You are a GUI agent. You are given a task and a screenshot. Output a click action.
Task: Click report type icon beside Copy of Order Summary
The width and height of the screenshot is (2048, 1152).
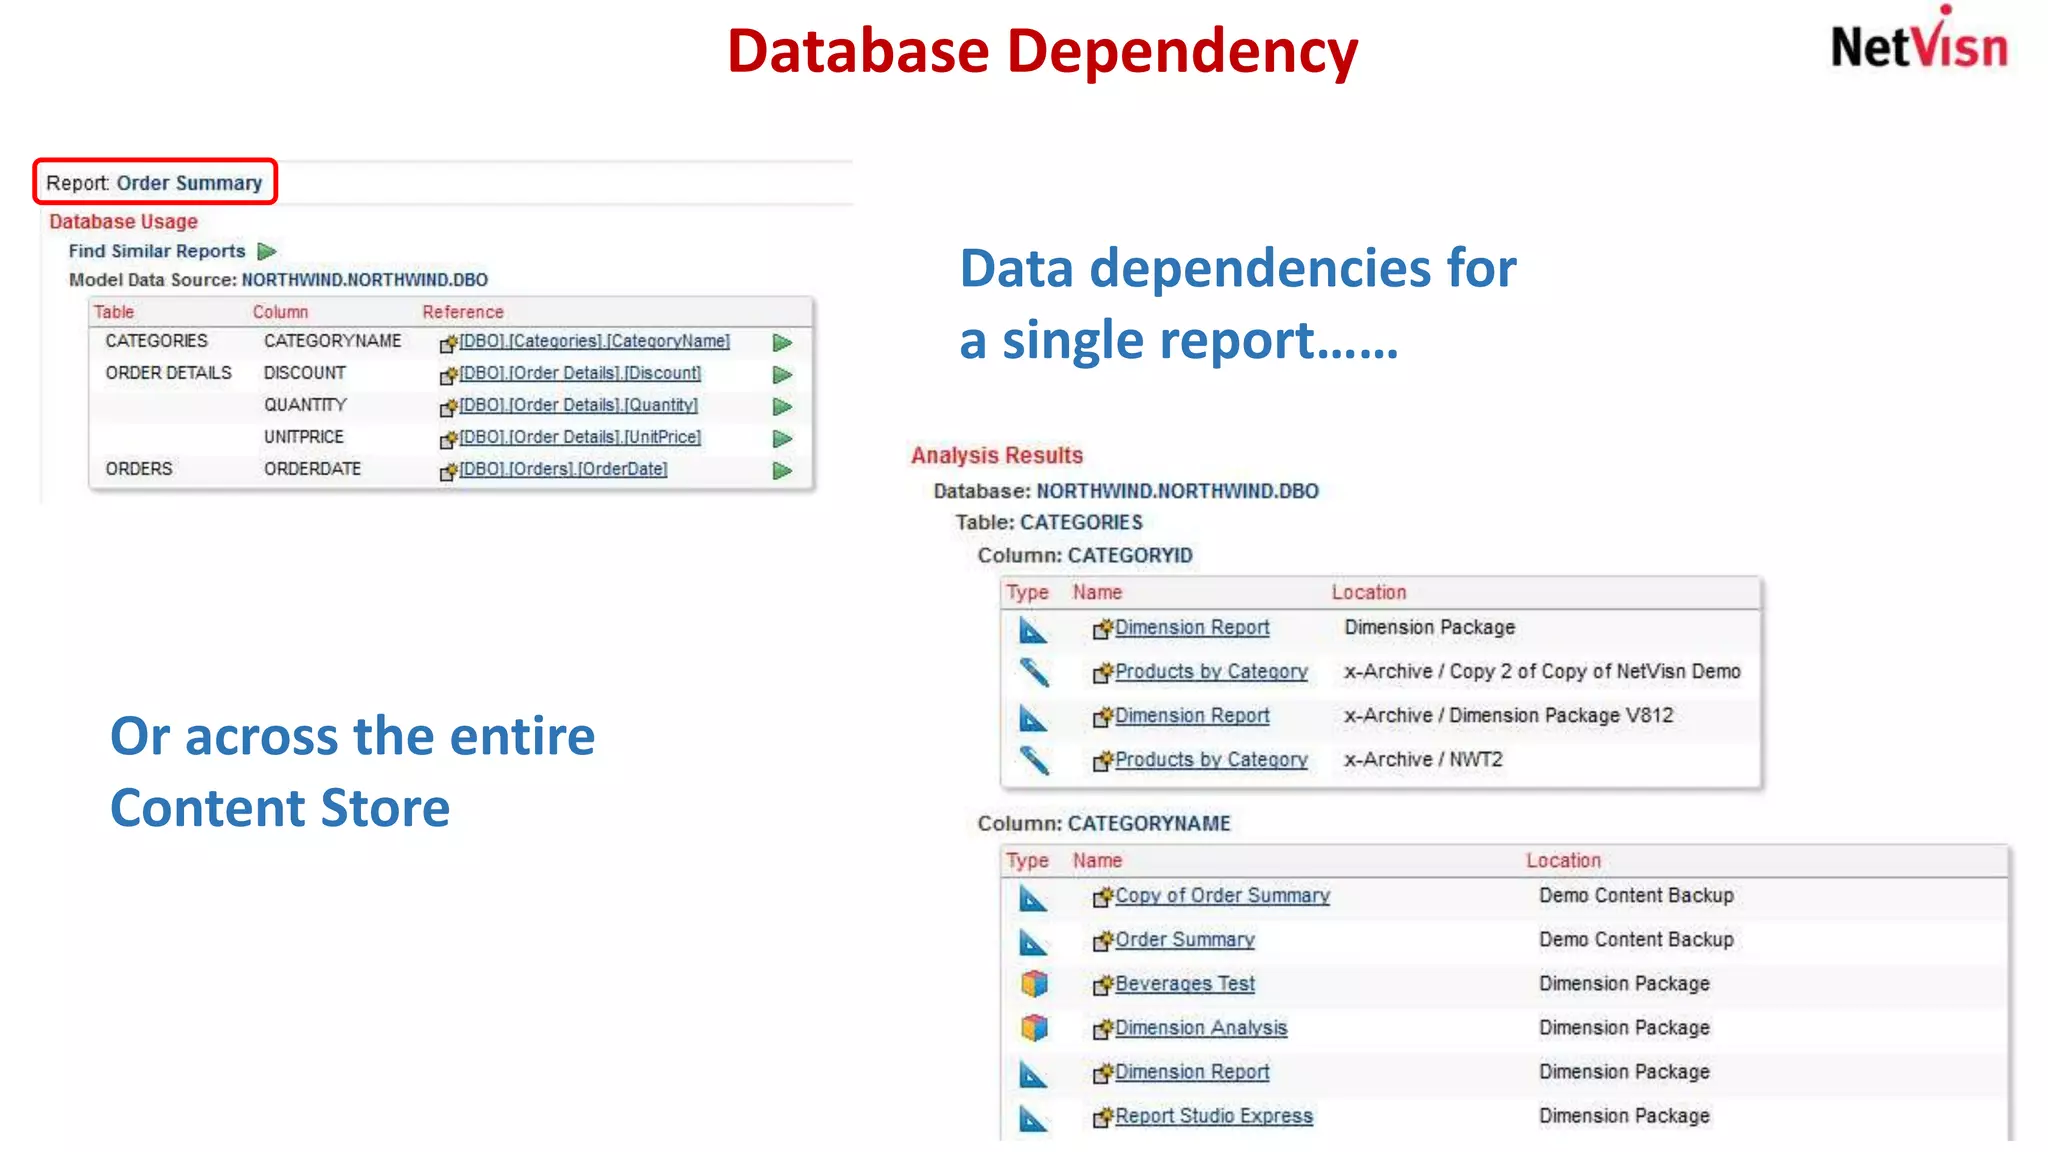(1033, 898)
